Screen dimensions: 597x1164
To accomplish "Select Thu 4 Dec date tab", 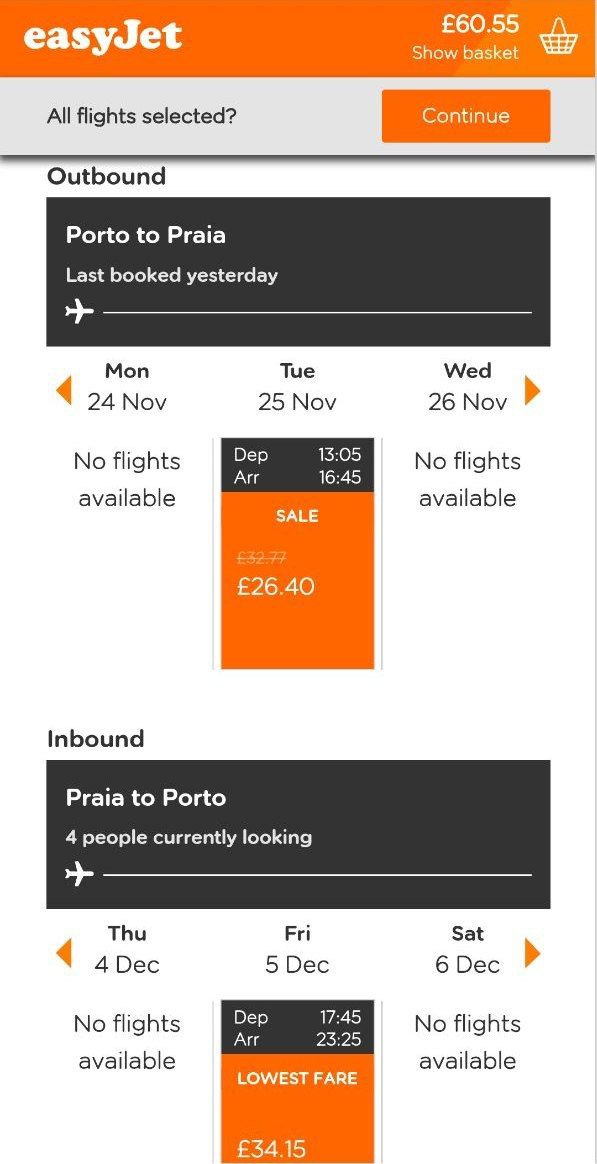I will [x=127, y=949].
